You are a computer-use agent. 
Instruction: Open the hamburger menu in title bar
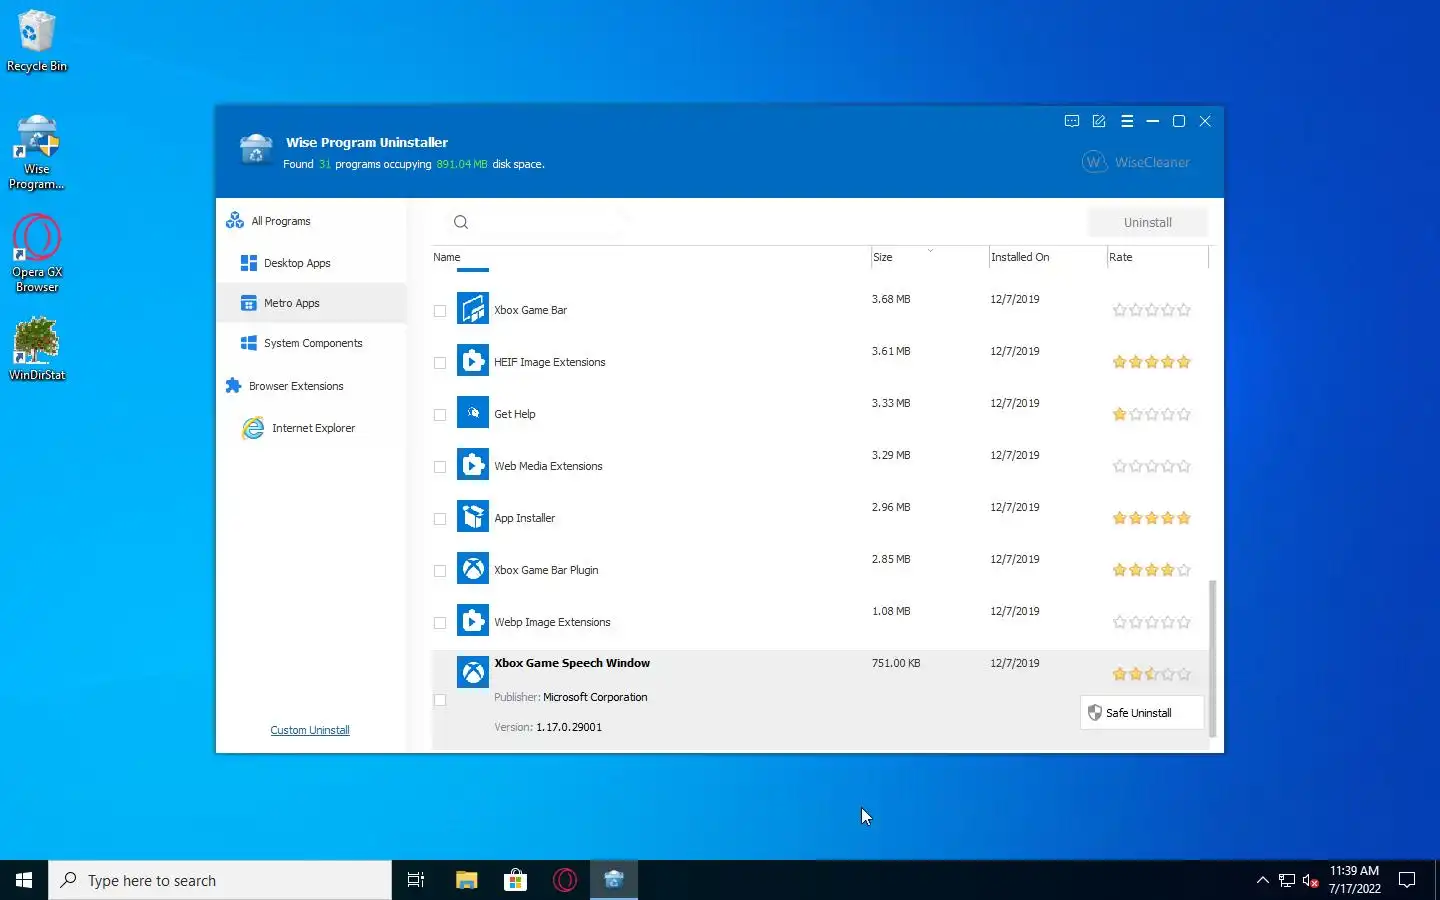[x=1127, y=121]
